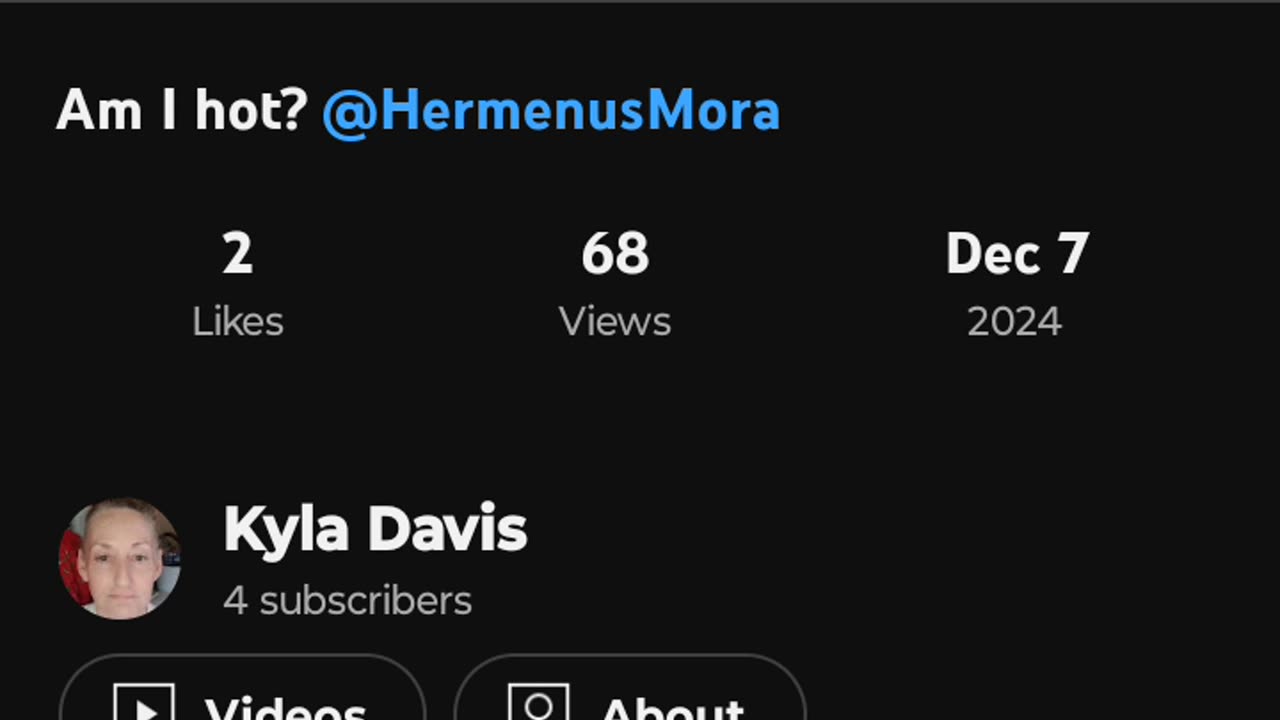Click the play icon inside Videos button

pyautogui.click(x=144, y=703)
